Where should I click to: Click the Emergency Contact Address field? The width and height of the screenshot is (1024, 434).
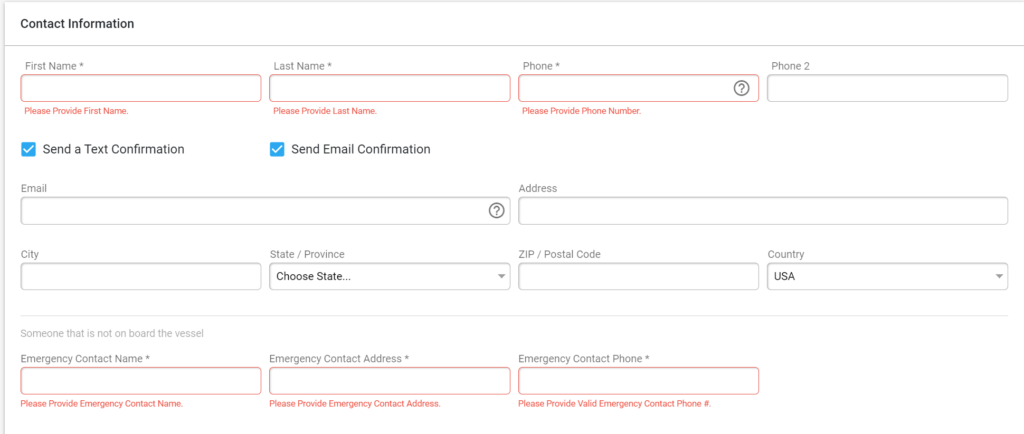(x=390, y=380)
